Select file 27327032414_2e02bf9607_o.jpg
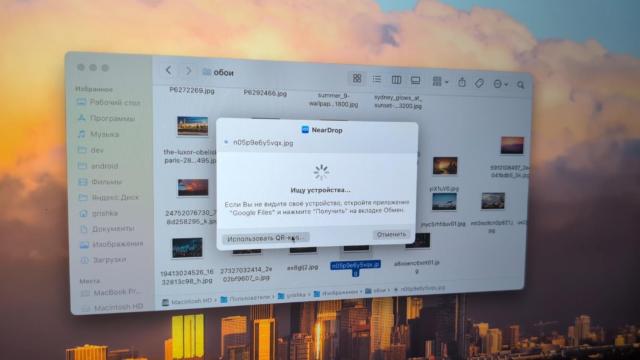This screenshot has width=640, height=360. (x=246, y=274)
